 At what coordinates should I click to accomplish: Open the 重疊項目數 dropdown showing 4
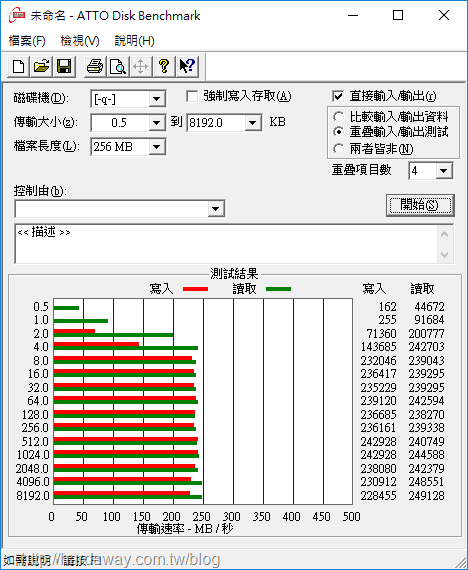coord(444,171)
